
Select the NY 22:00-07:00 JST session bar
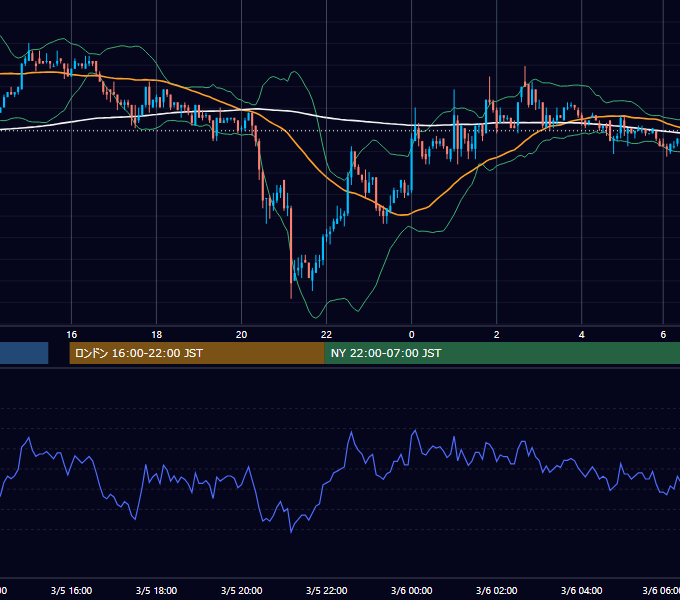pyautogui.click(x=502, y=353)
